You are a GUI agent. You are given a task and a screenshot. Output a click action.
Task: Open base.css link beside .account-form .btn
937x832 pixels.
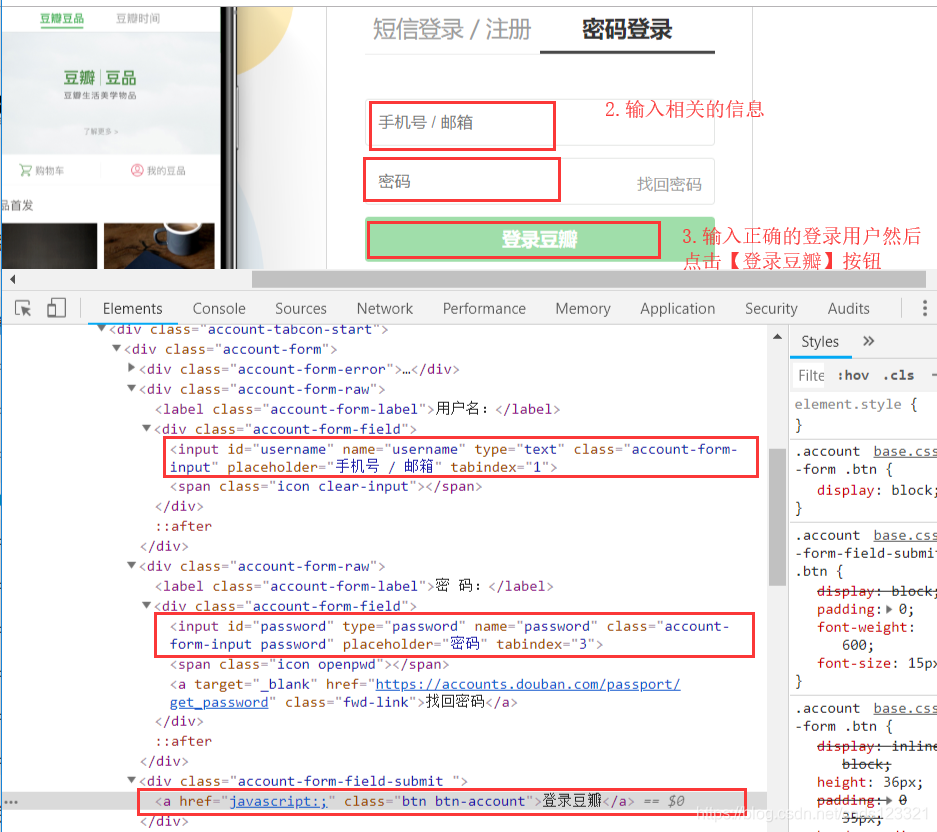pyautogui.click(x=905, y=451)
